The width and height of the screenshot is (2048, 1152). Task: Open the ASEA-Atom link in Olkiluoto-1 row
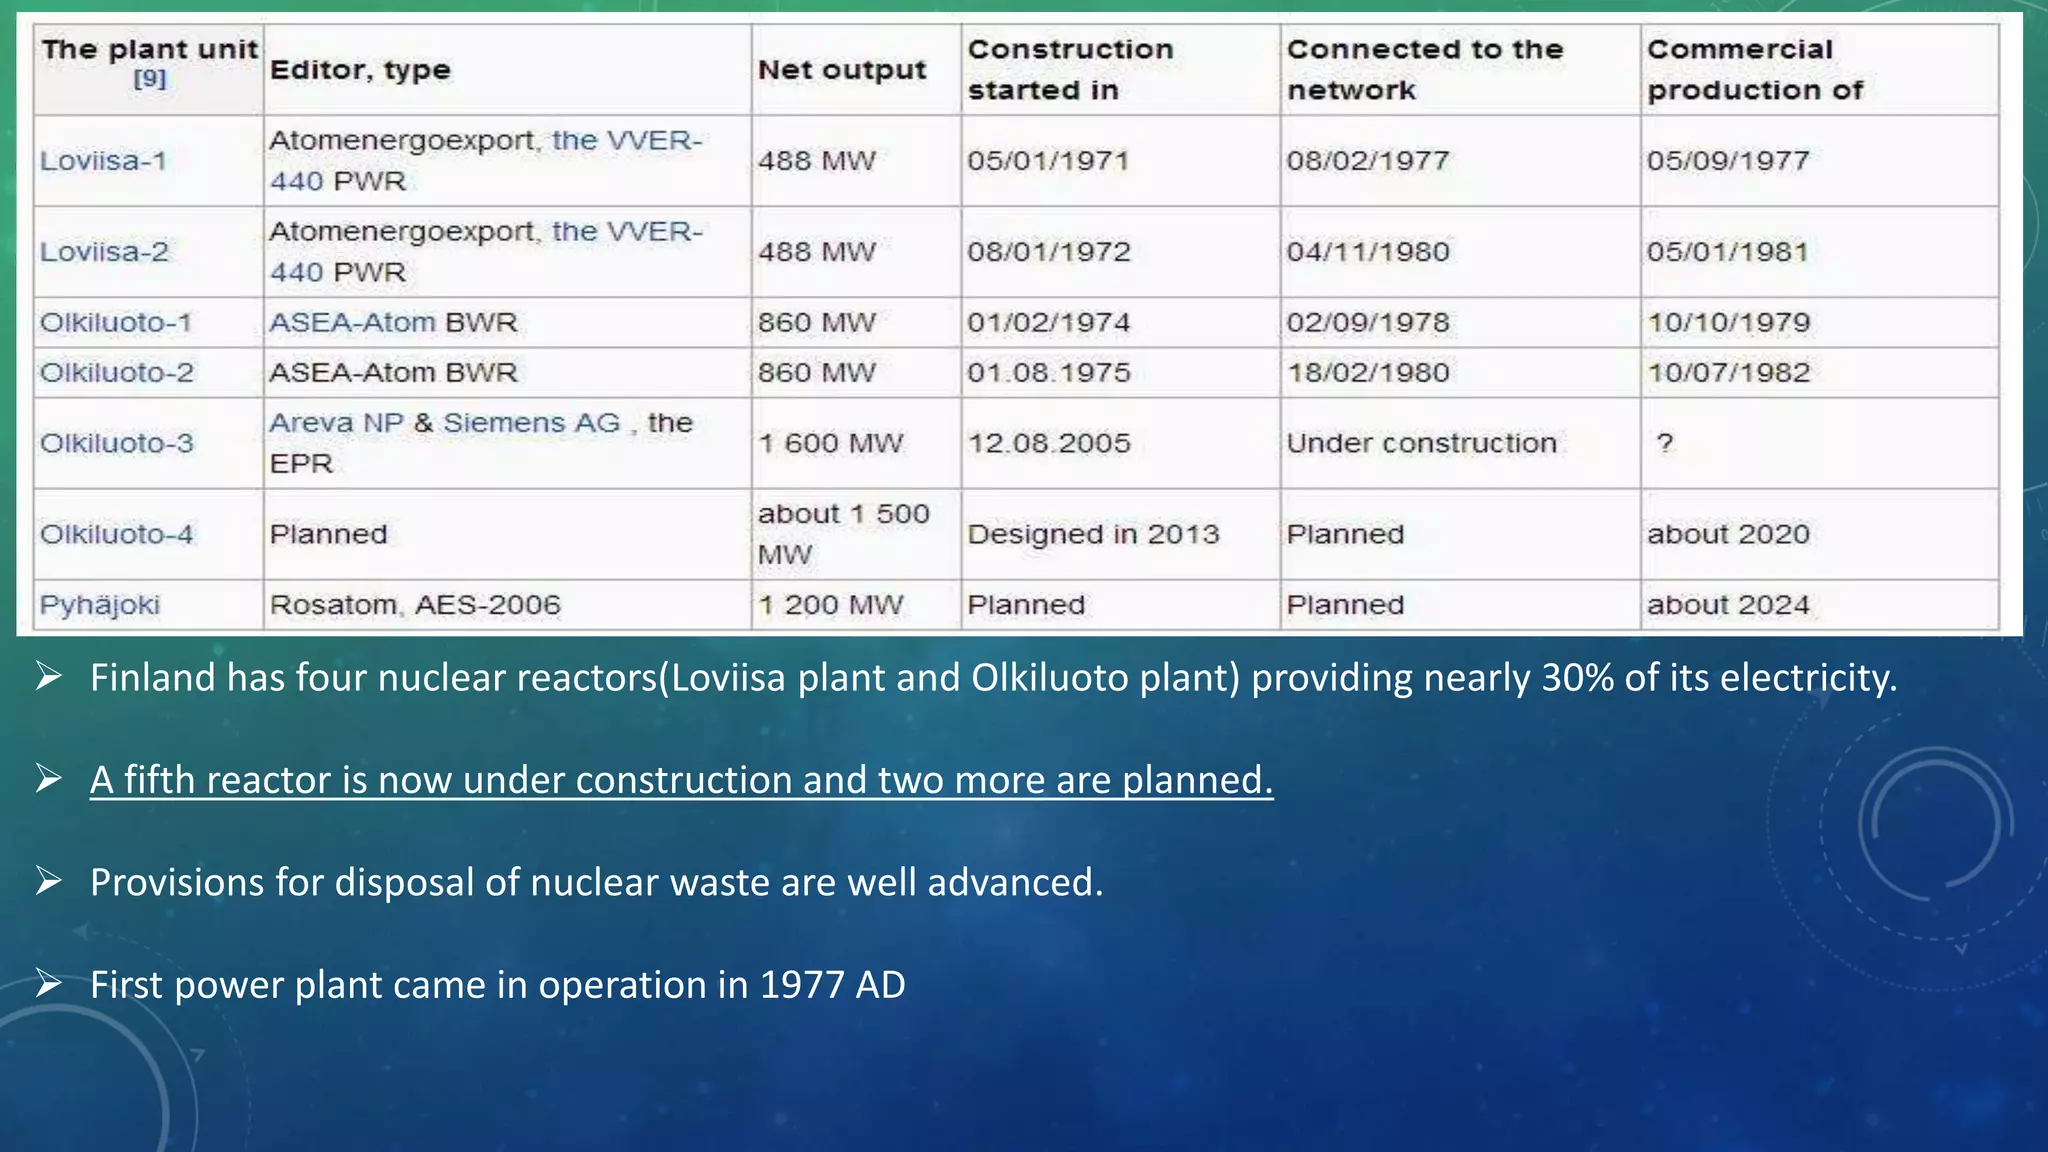click(352, 323)
